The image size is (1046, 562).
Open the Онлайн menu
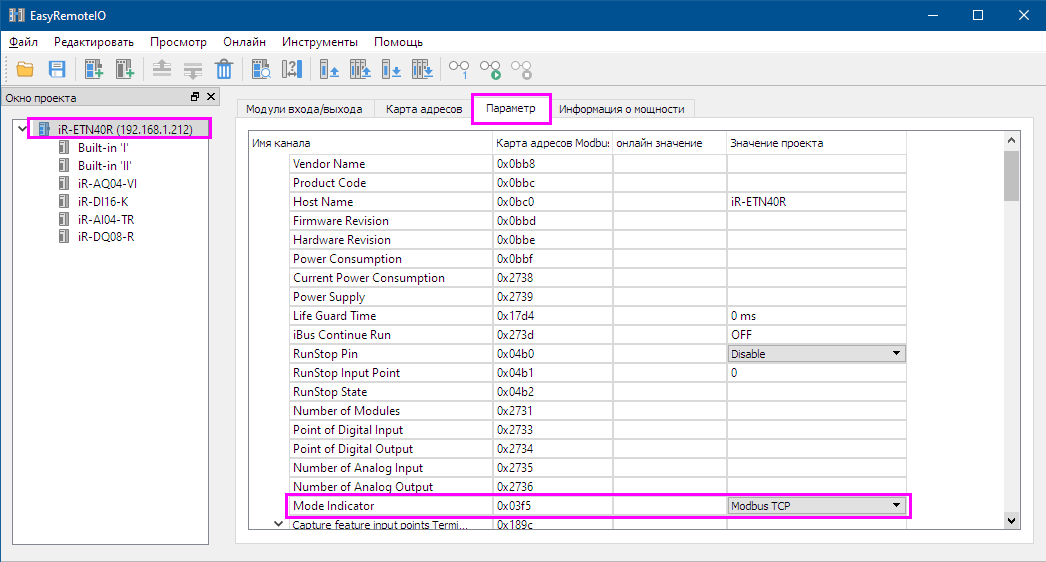(244, 42)
